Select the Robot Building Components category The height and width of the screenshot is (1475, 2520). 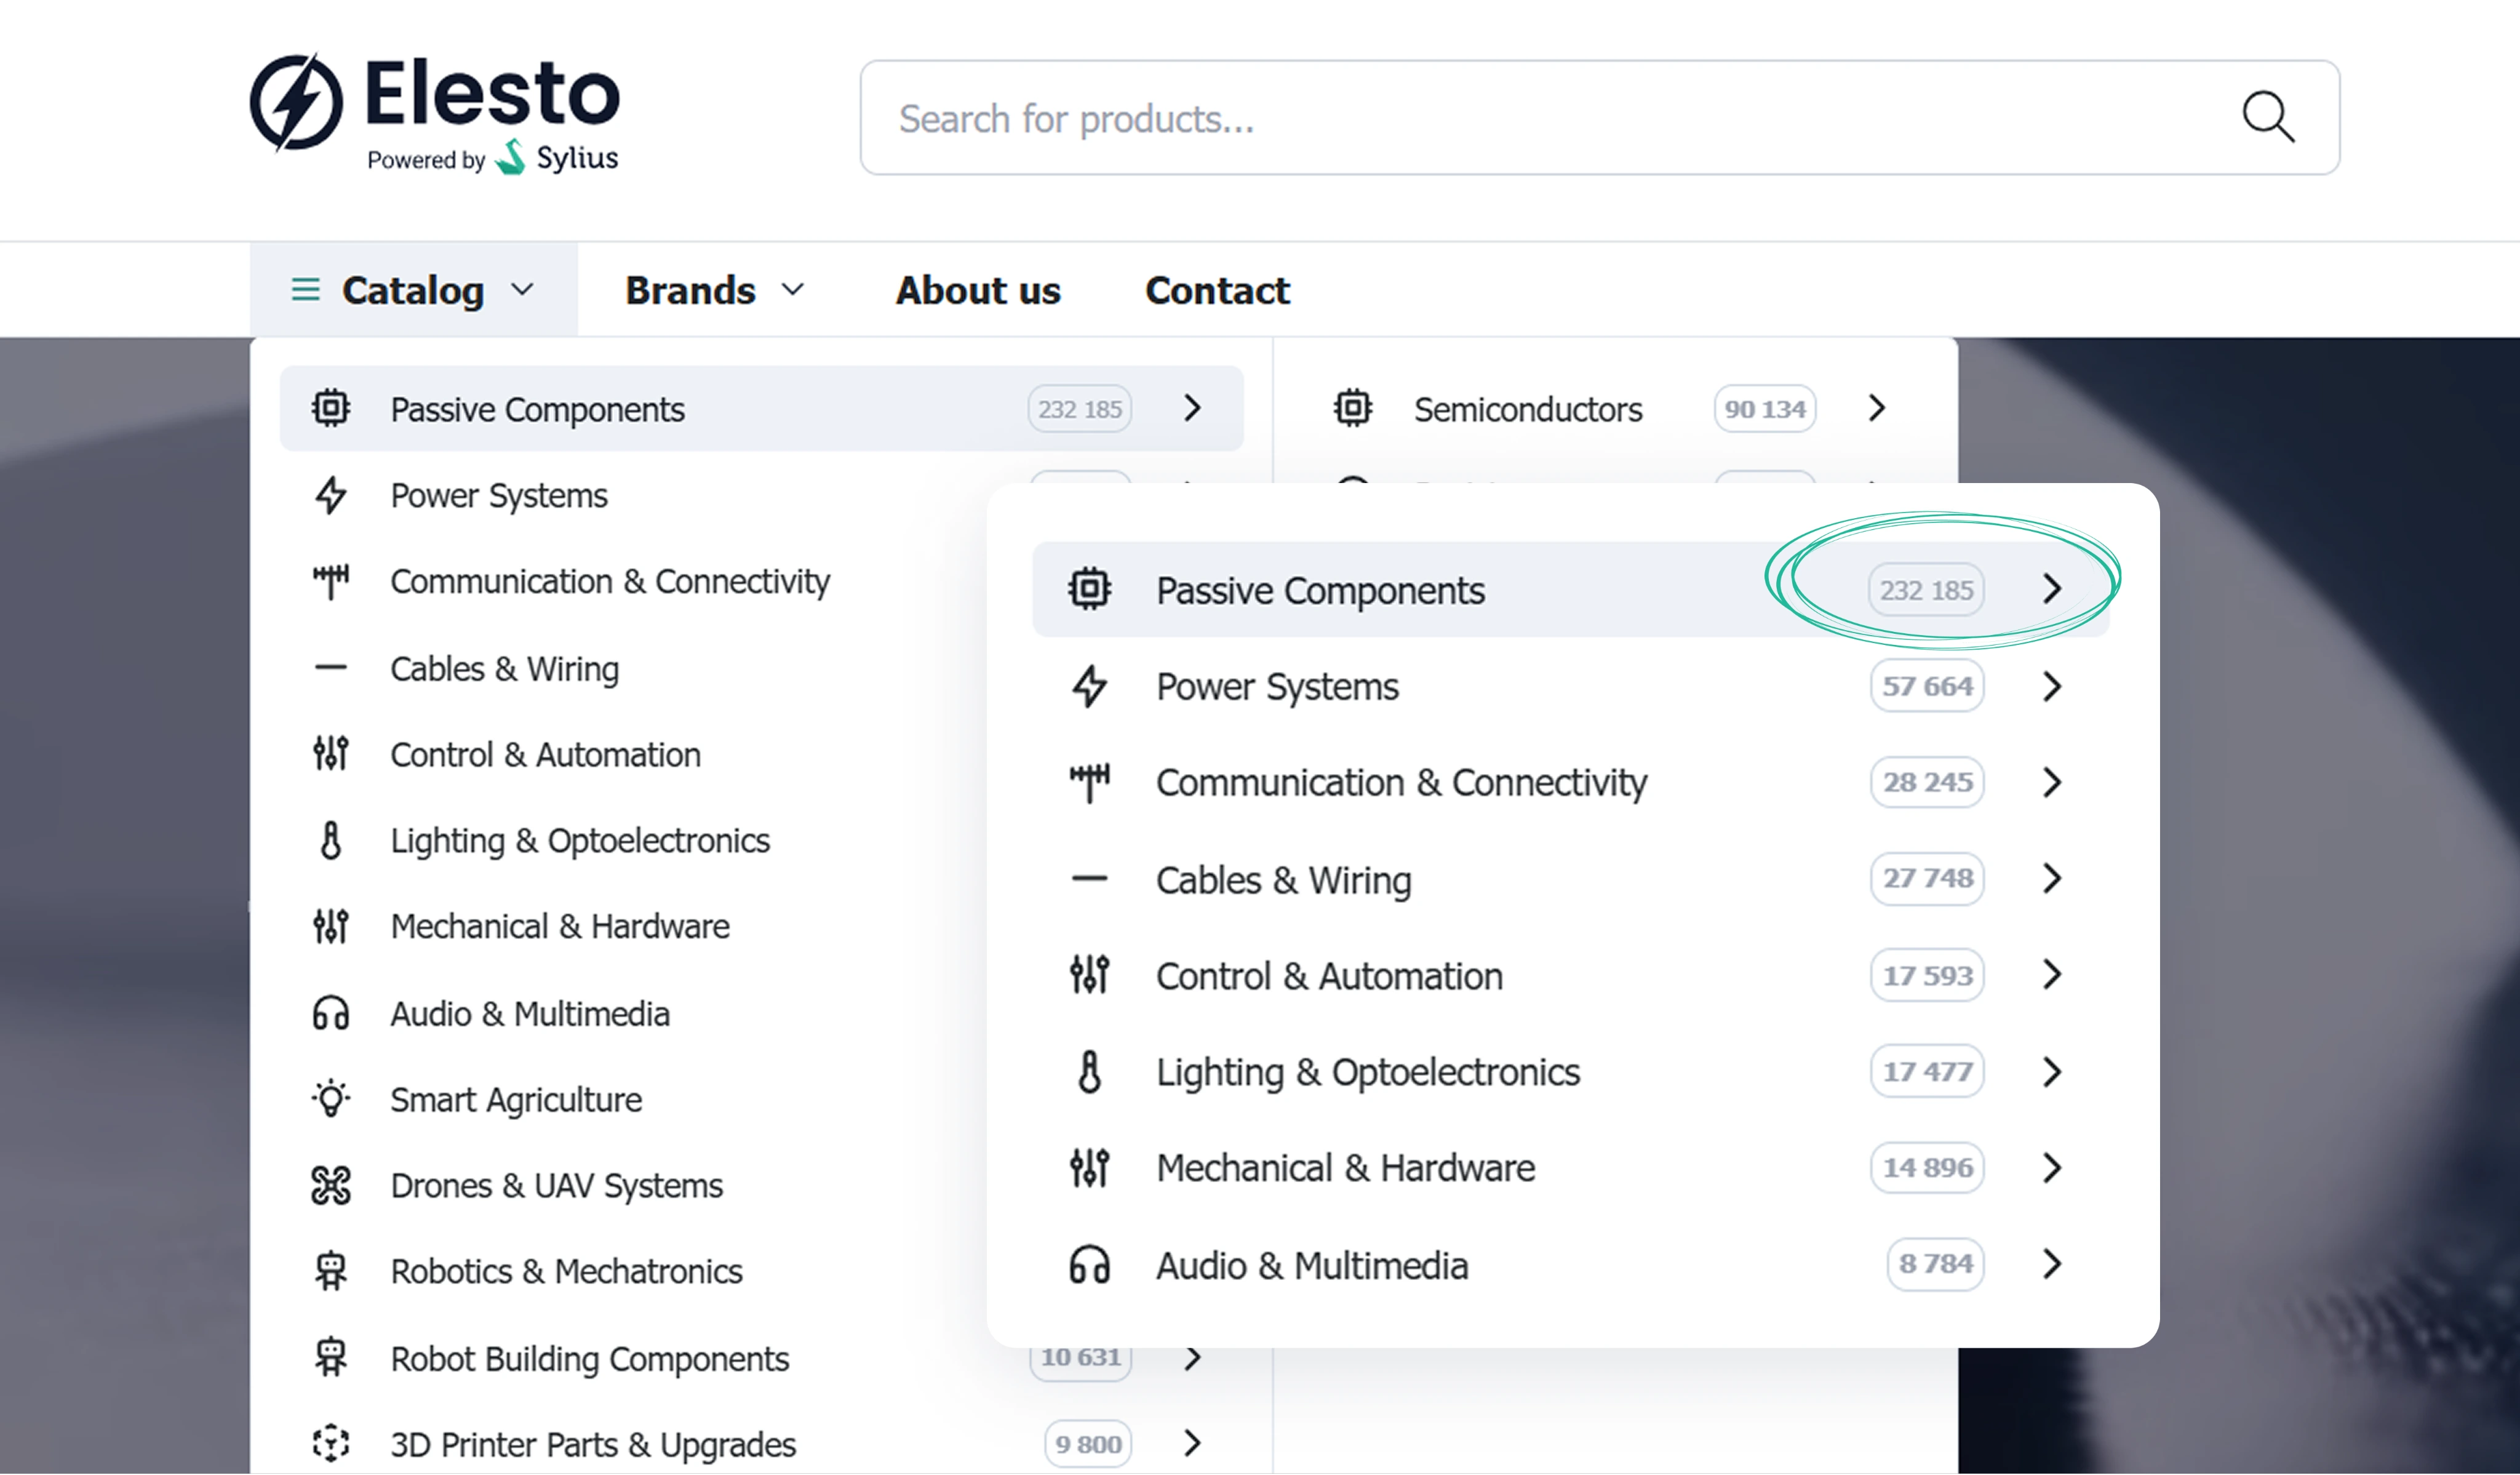(x=589, y=1358)
